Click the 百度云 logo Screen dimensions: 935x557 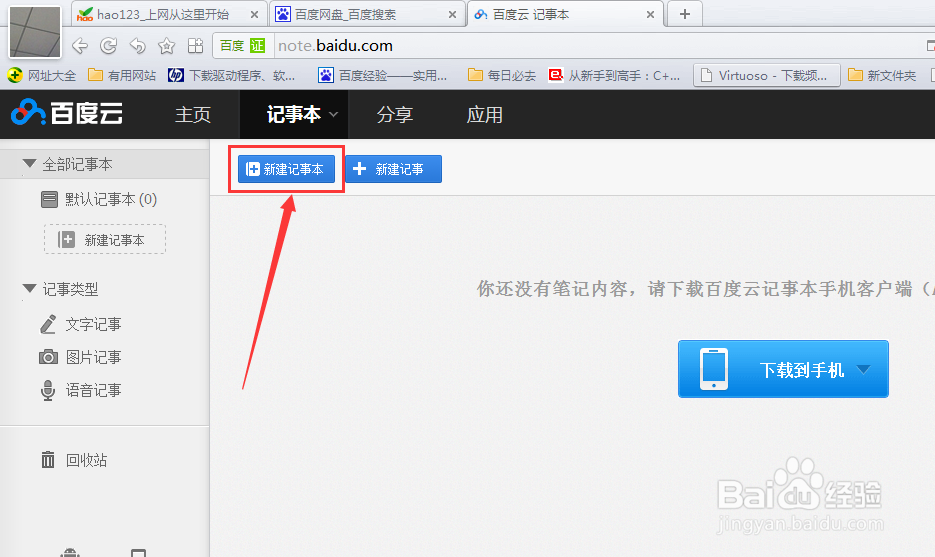point(67,113)
